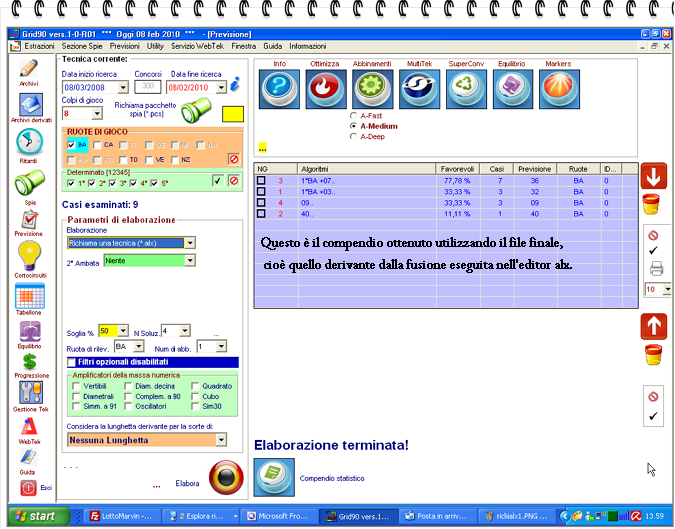Enable the Vertibili amplifier checkbox
The width and height of the screenshot is (675, 529).
click(x=77, y=386)
